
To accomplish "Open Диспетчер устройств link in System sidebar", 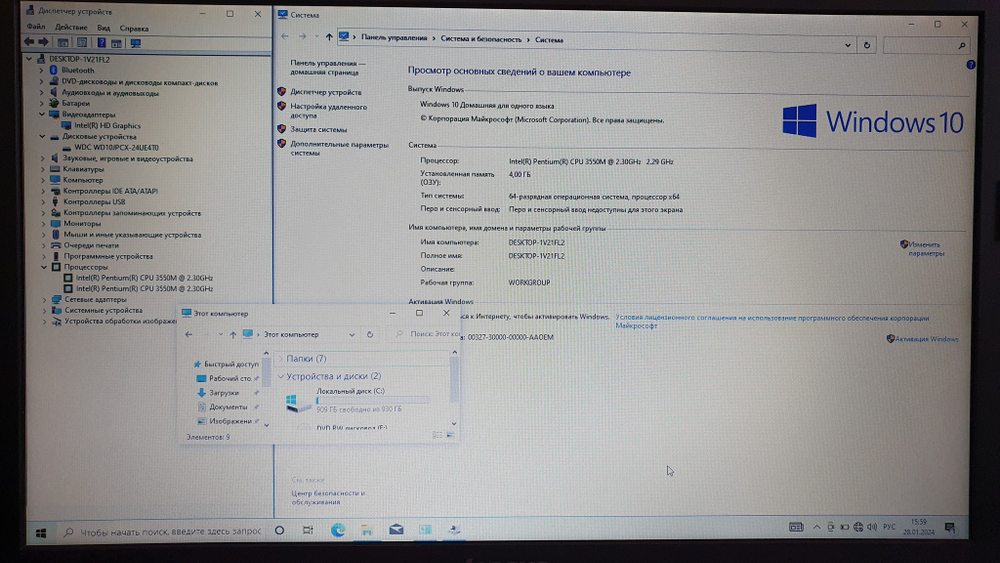I will (x=326, y=92).
